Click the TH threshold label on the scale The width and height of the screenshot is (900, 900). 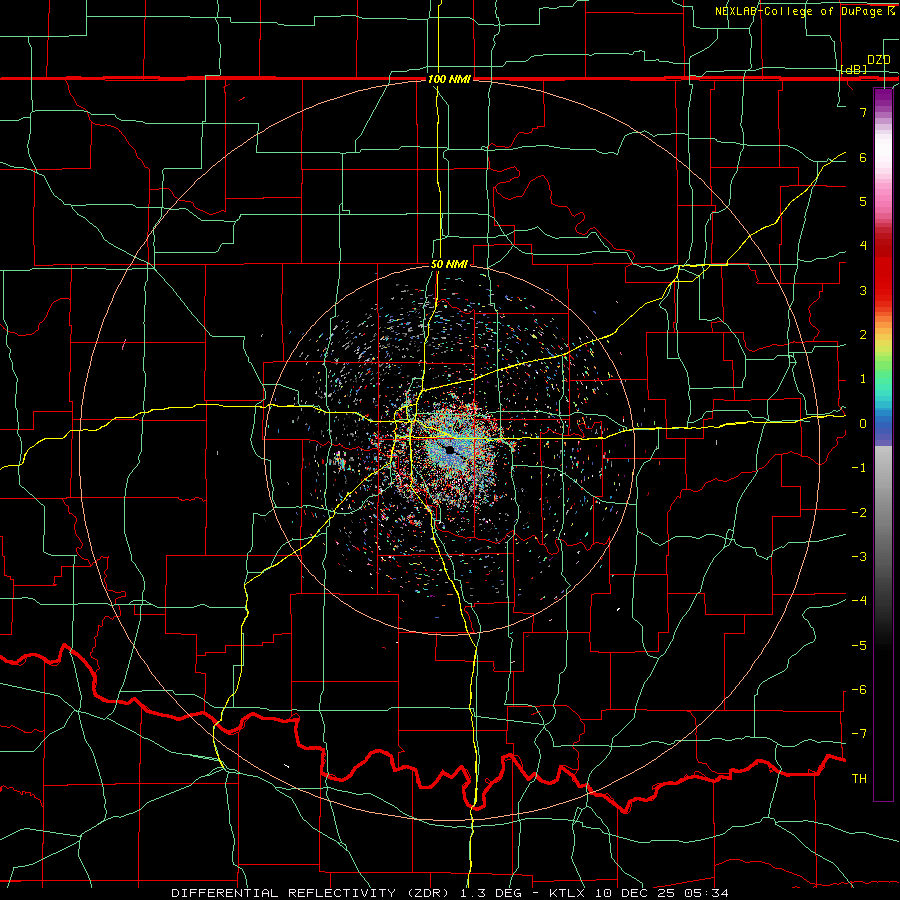[x=859, y=778]
